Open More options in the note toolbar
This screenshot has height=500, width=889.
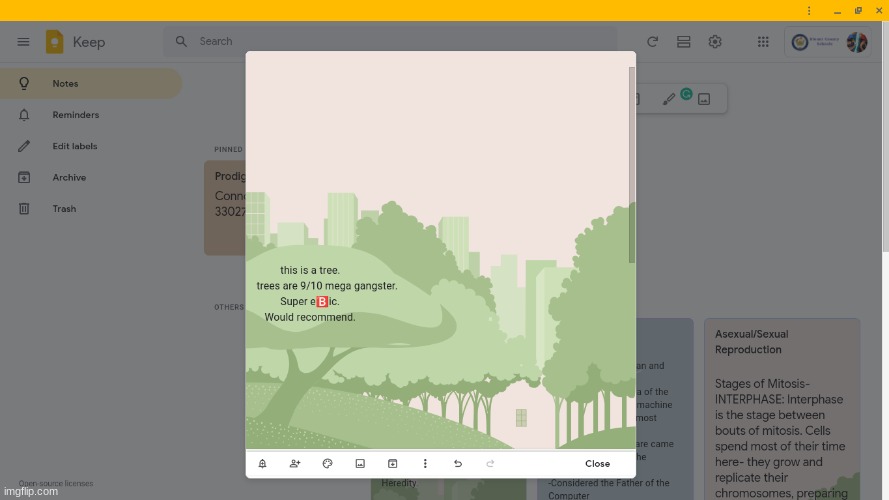pos(425,464)
